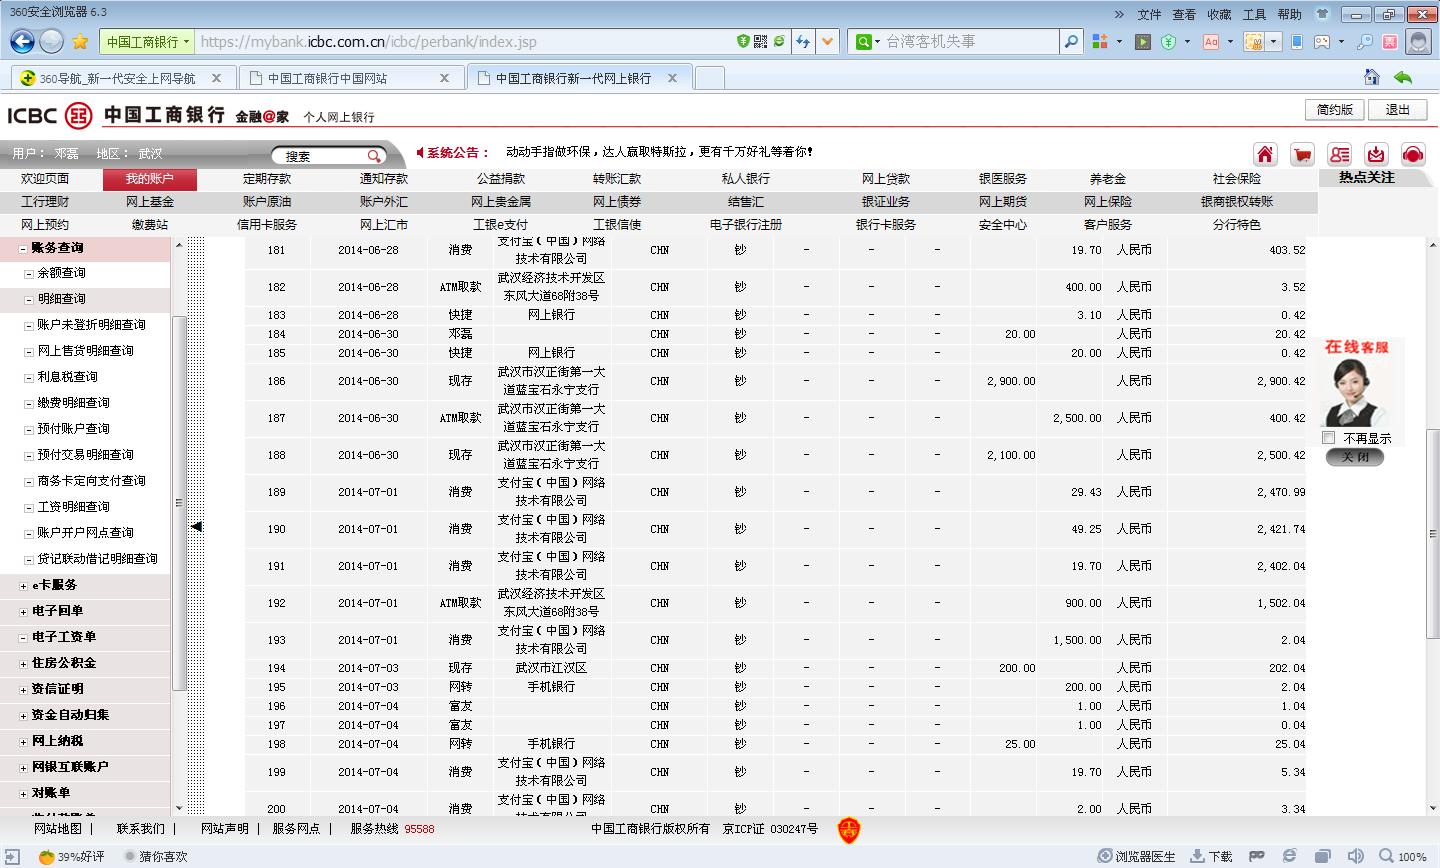Open the 转账汇款 menu item

[616, 179]
